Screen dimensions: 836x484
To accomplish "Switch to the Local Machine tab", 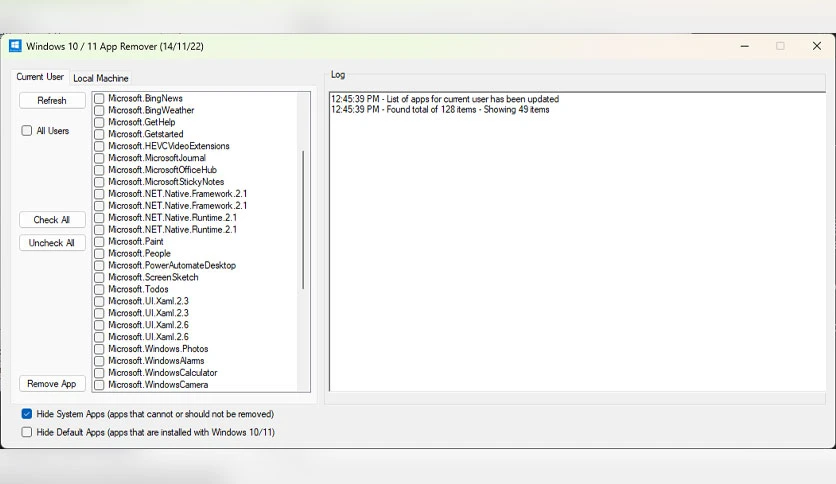I will point(101,78).
